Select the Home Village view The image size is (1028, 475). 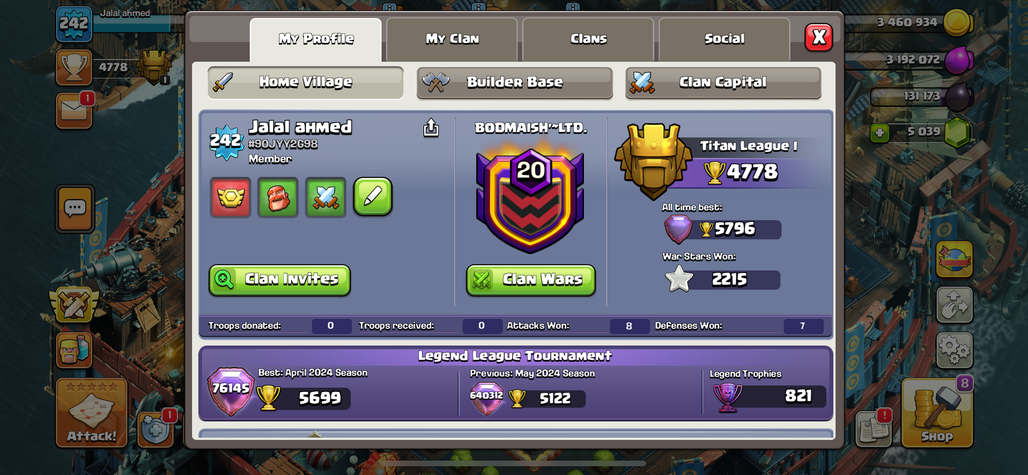coord(306,83)
